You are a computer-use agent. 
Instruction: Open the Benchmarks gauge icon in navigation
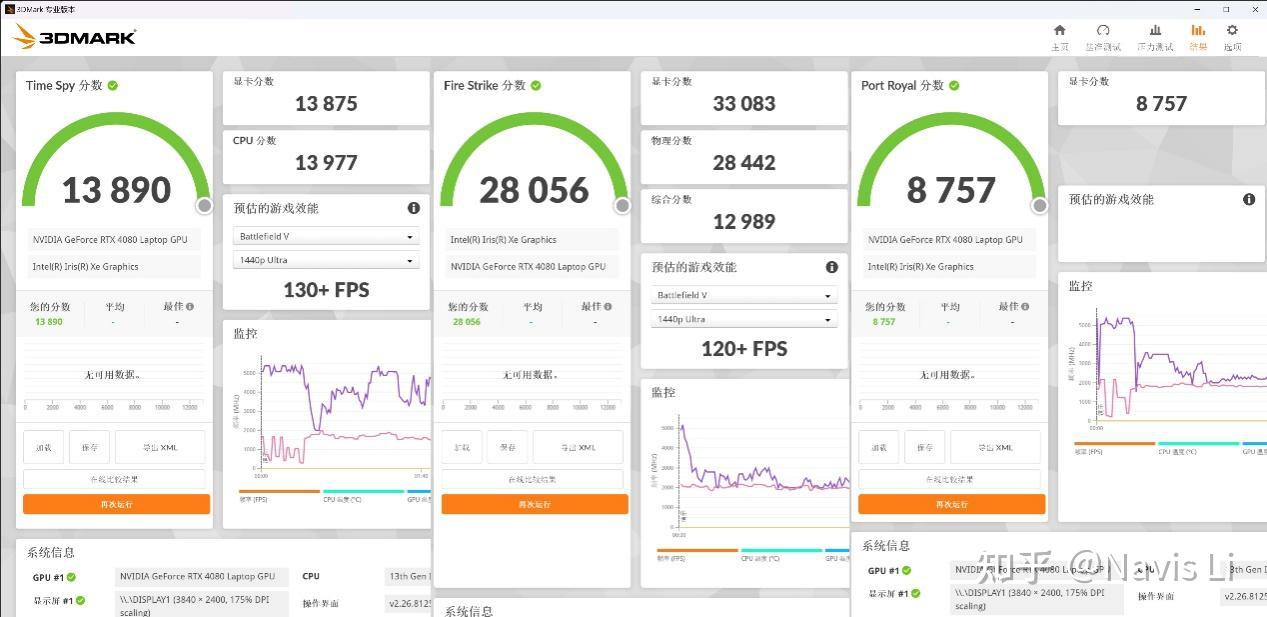tap(1103, 30)
